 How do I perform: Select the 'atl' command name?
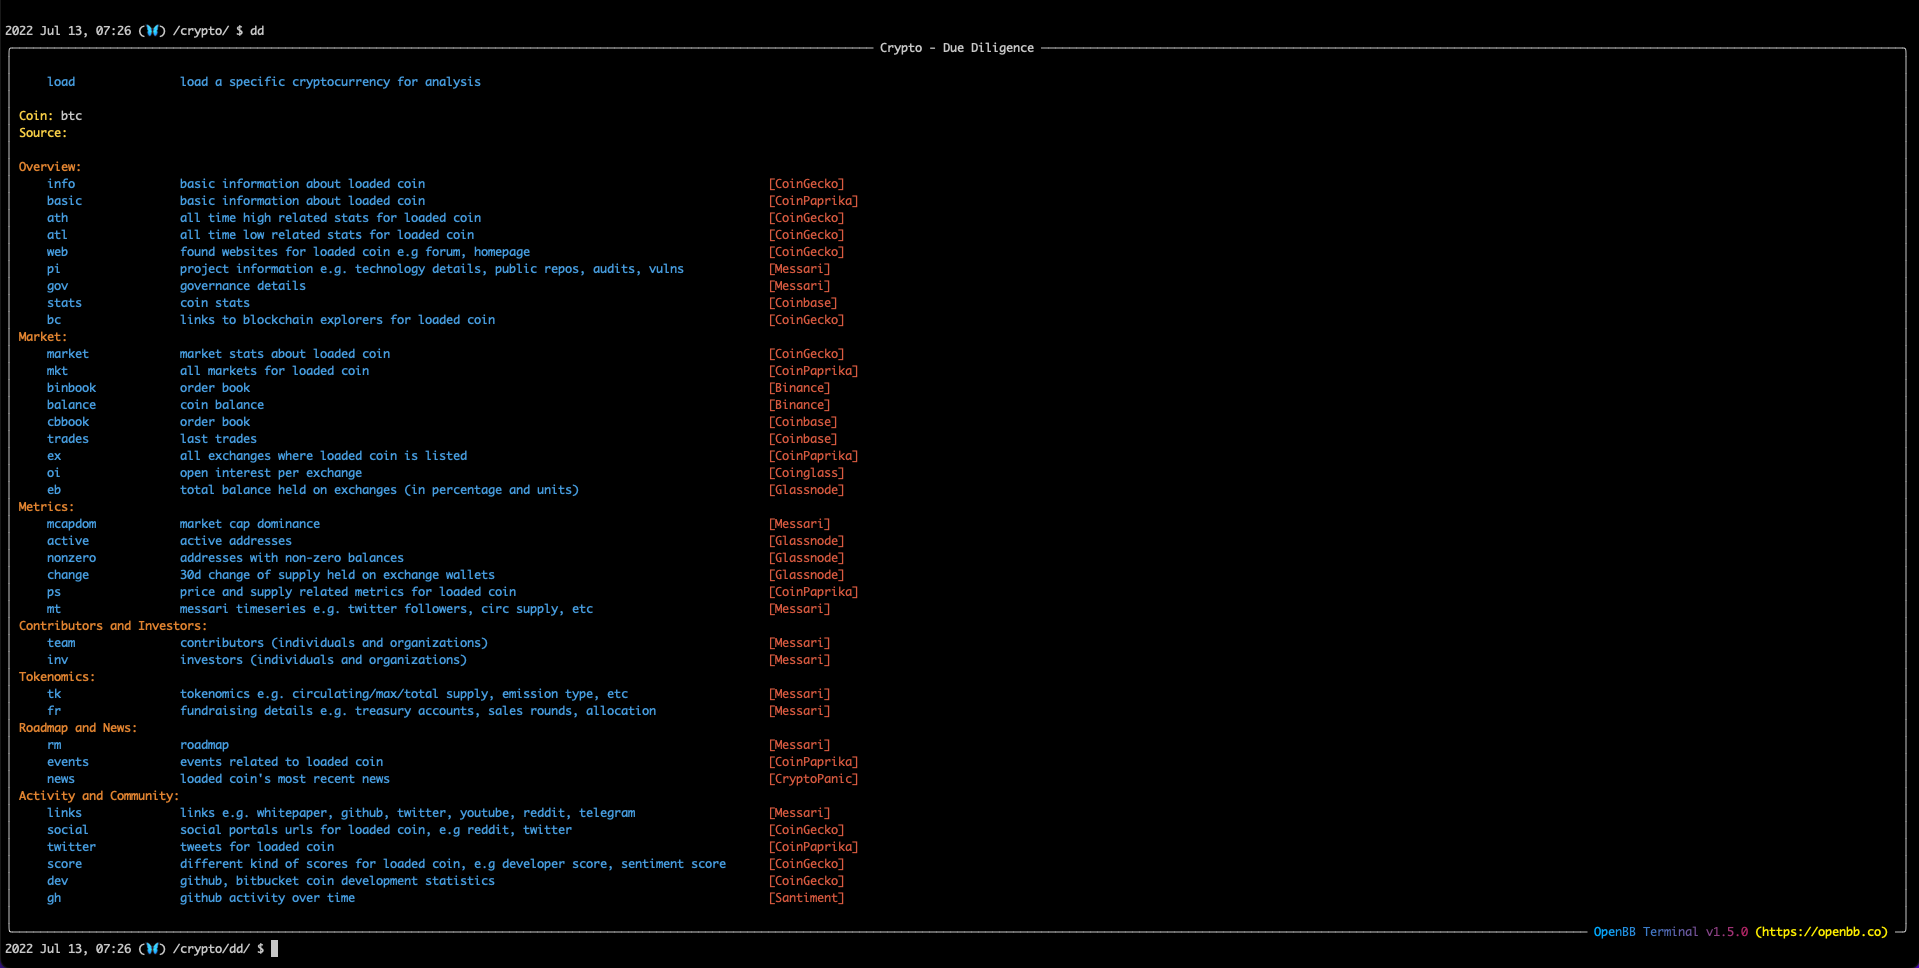[x=58, y=235]
